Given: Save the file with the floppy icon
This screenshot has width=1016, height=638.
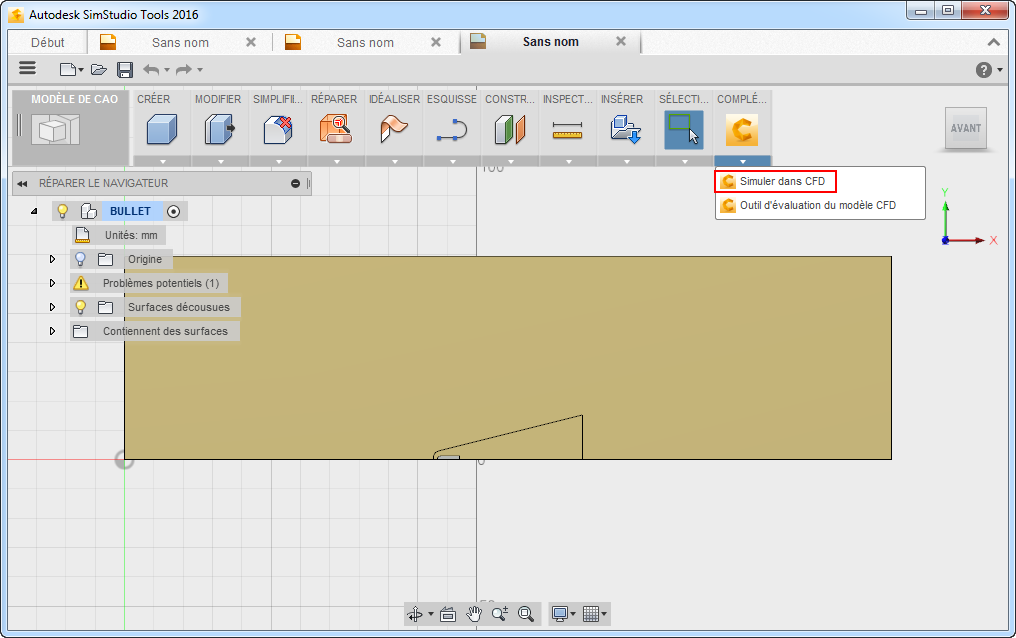Looking at the screenshot, I should [x=125, y=69].
